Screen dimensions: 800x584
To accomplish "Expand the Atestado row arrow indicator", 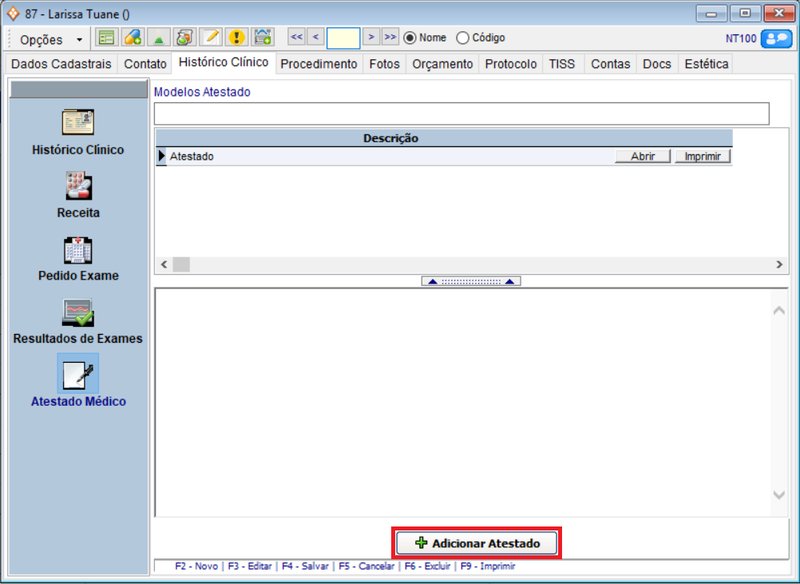I will point(162,156).
